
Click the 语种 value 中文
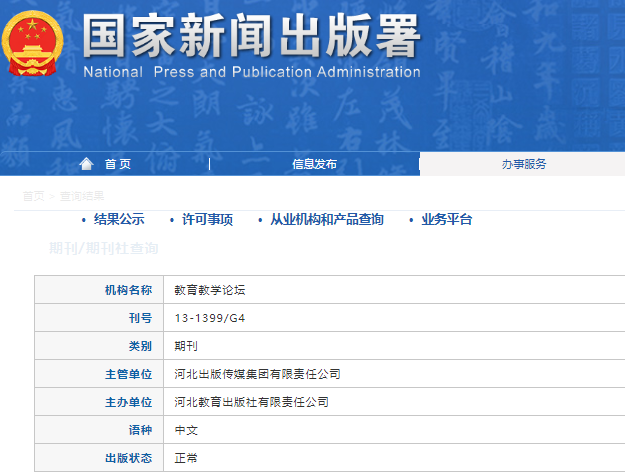186,430
